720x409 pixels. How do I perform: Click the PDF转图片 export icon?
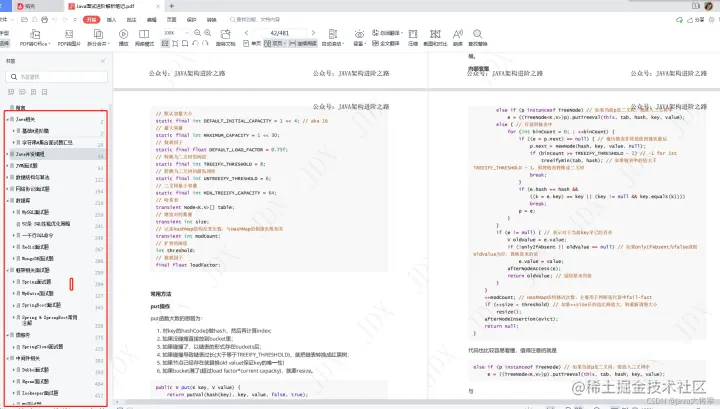pos(69,34)
